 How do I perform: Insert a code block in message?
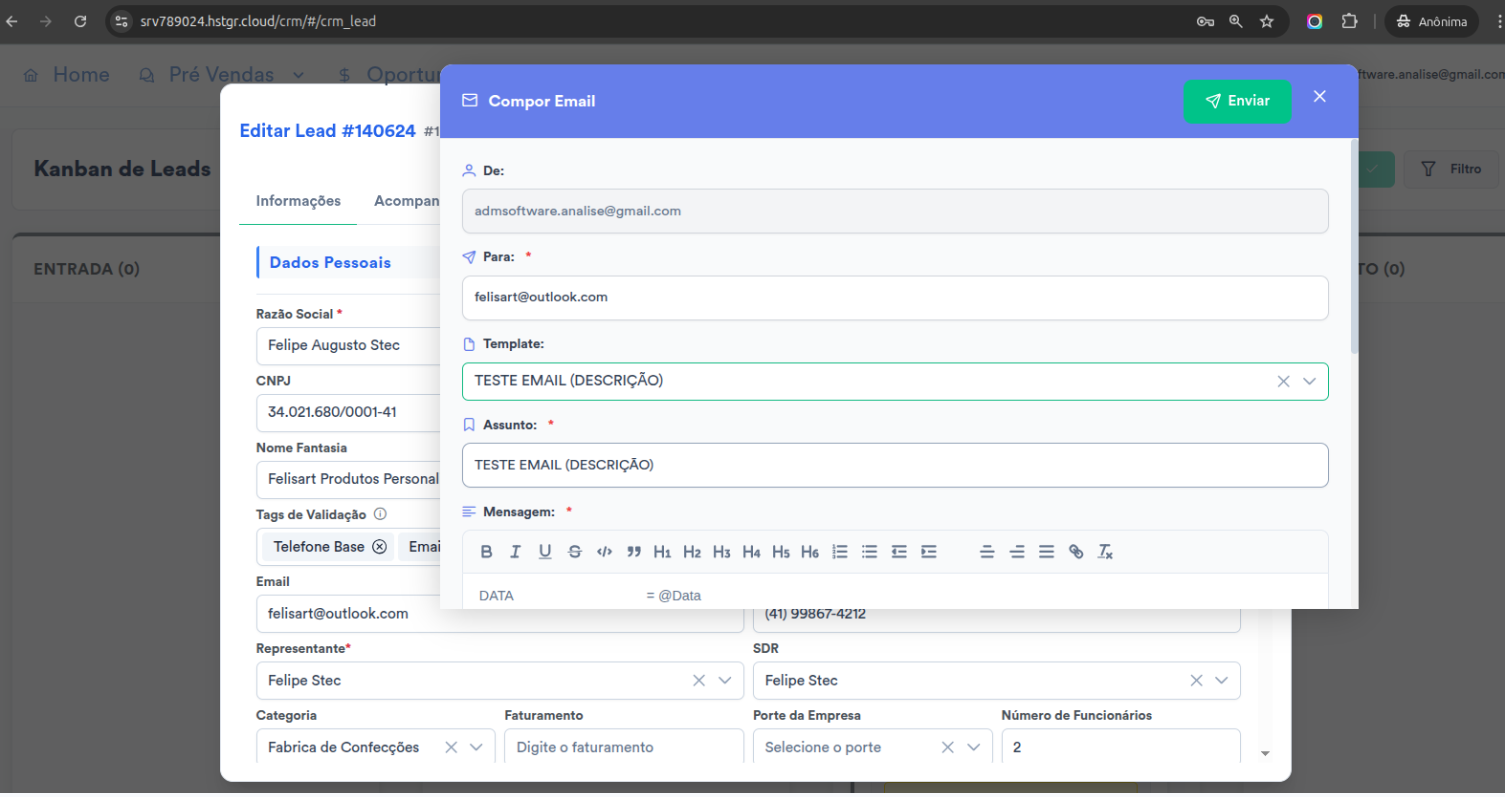point(604,552)
